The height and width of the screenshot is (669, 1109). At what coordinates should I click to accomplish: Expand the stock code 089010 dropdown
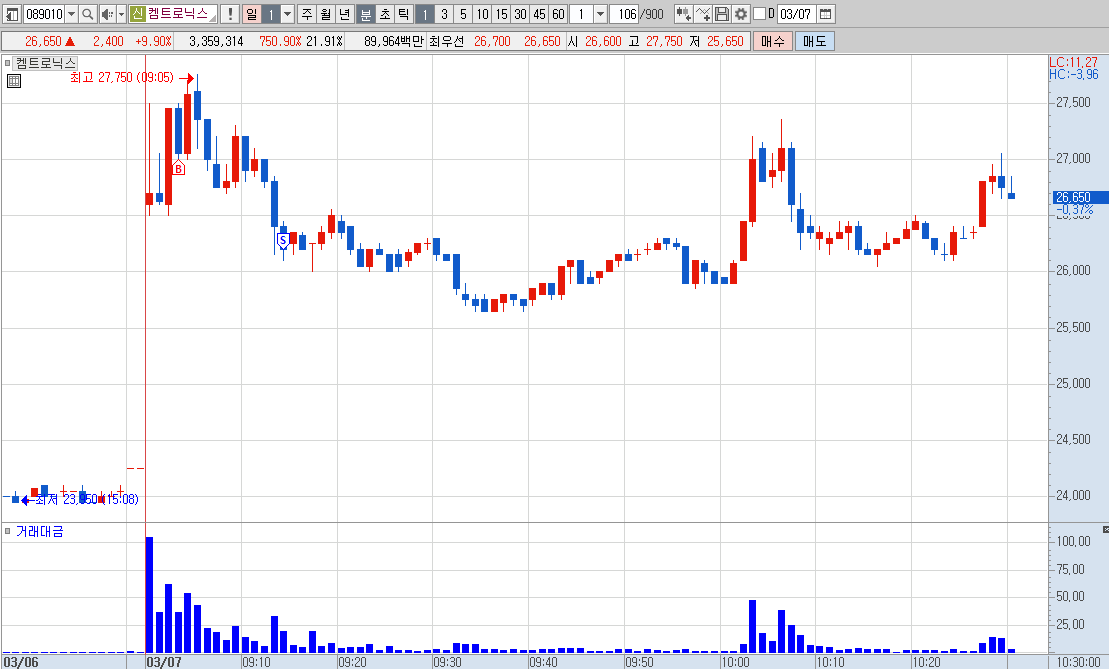(x=71, y=14)
